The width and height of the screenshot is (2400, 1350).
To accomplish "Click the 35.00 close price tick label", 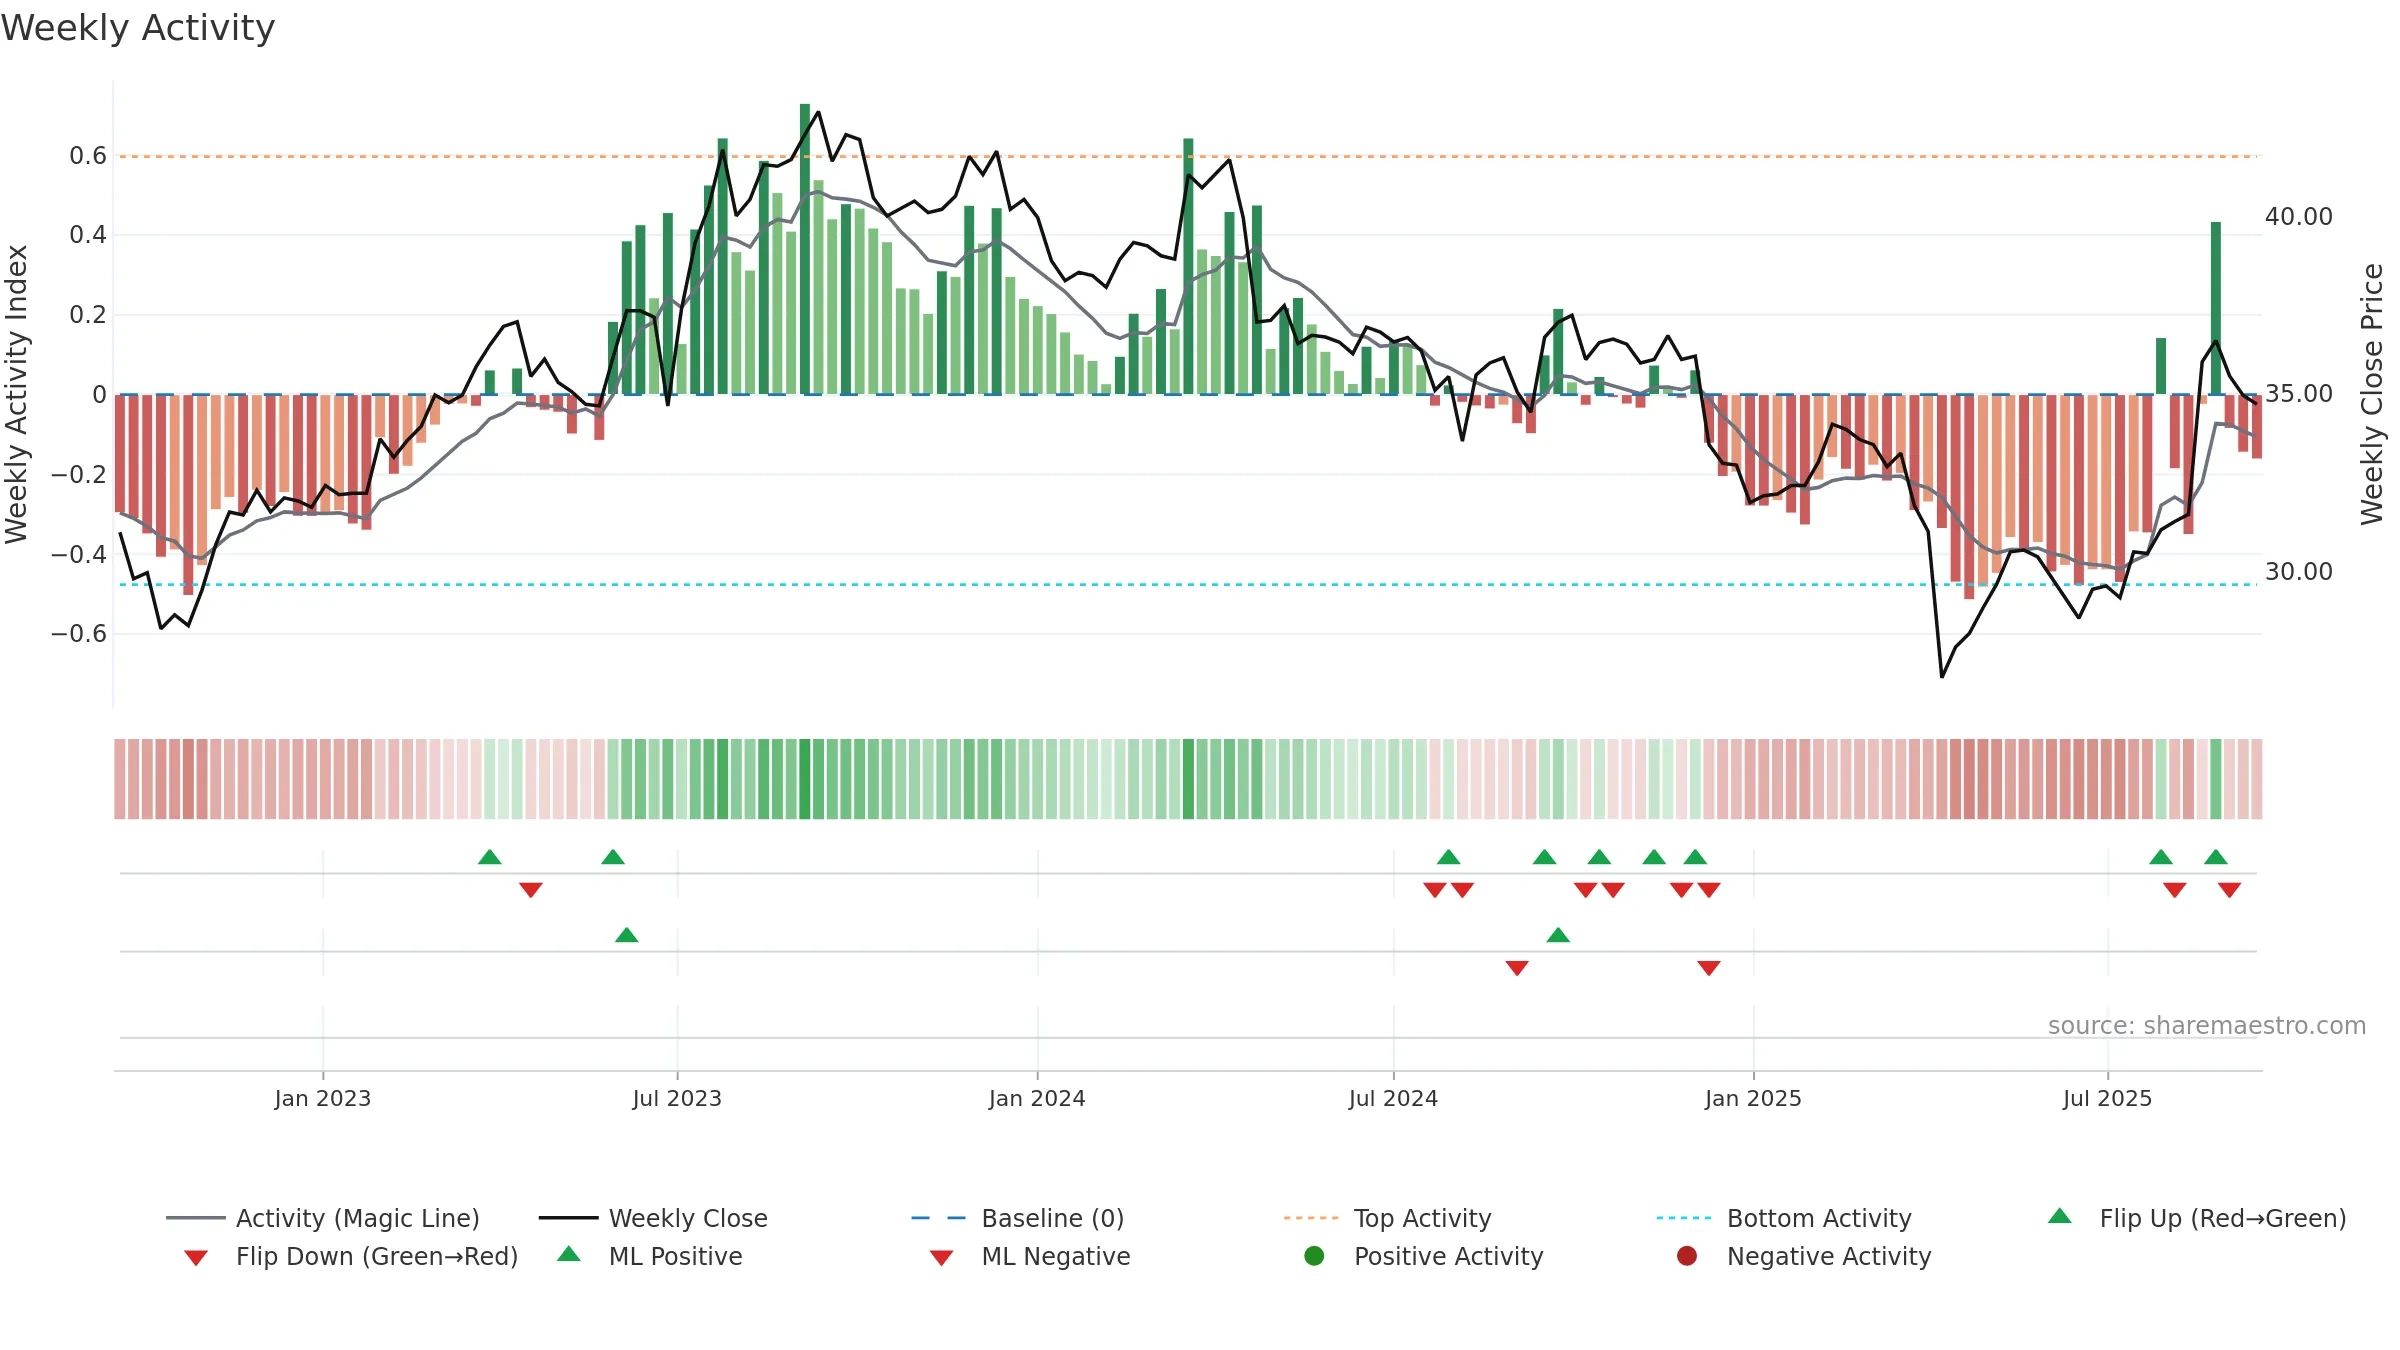I will (x=2299, y=394).
